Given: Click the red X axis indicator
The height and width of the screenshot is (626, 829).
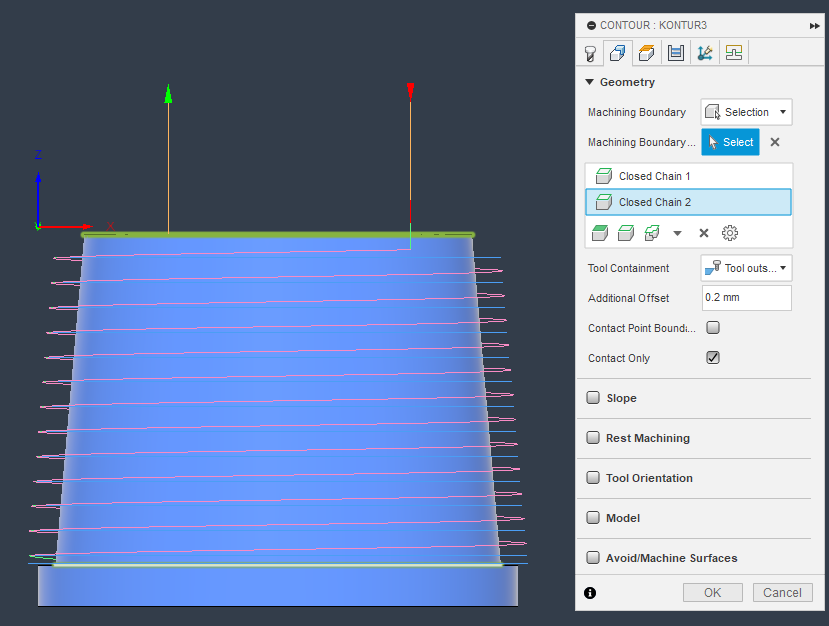Looking at the screenshot, I should point(66,226).
